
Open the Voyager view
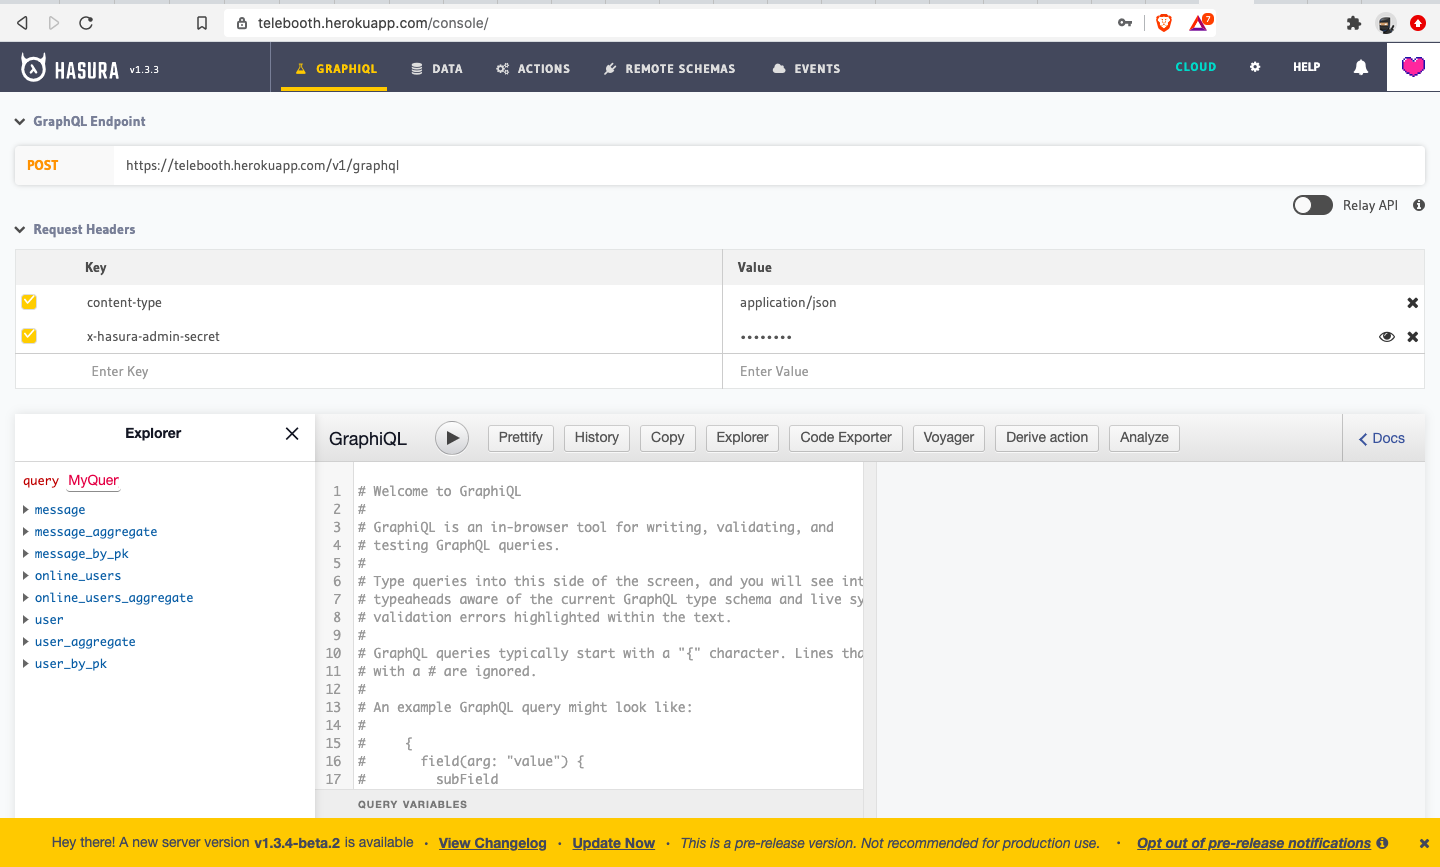coord(949,438)
